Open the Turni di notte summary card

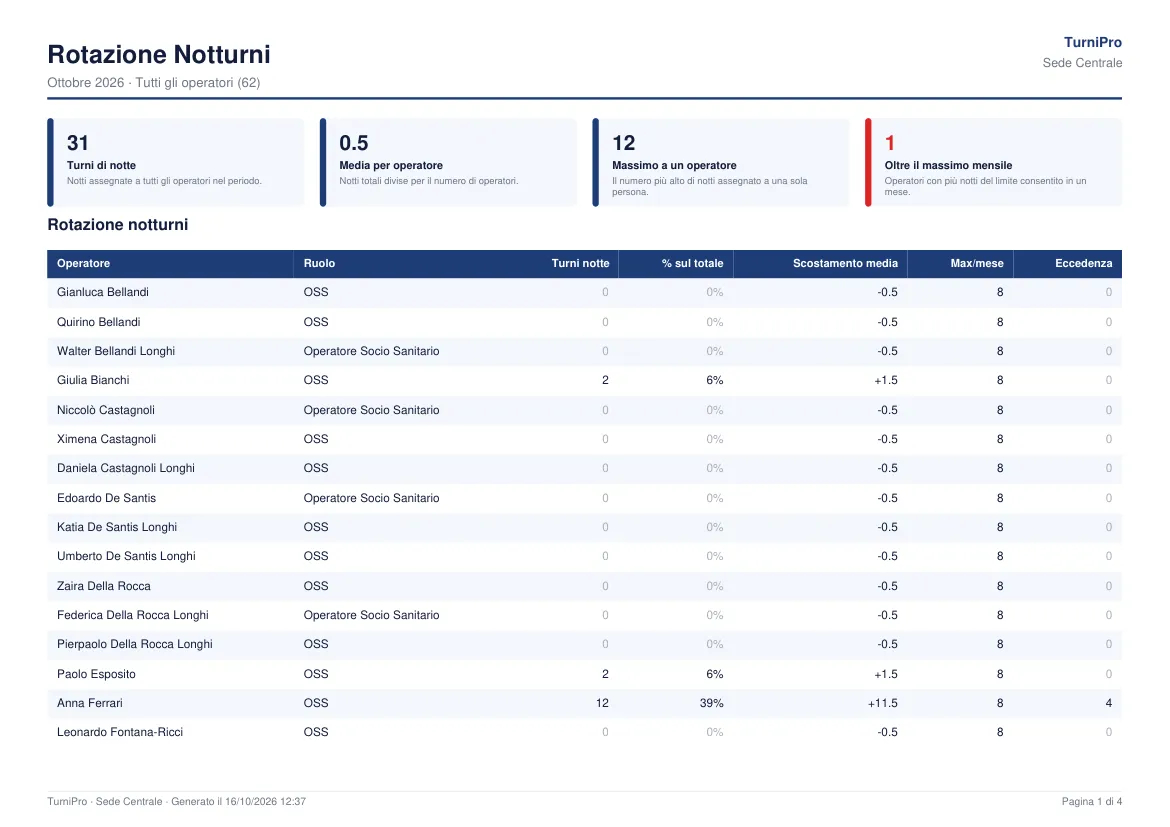coord(175,162)
